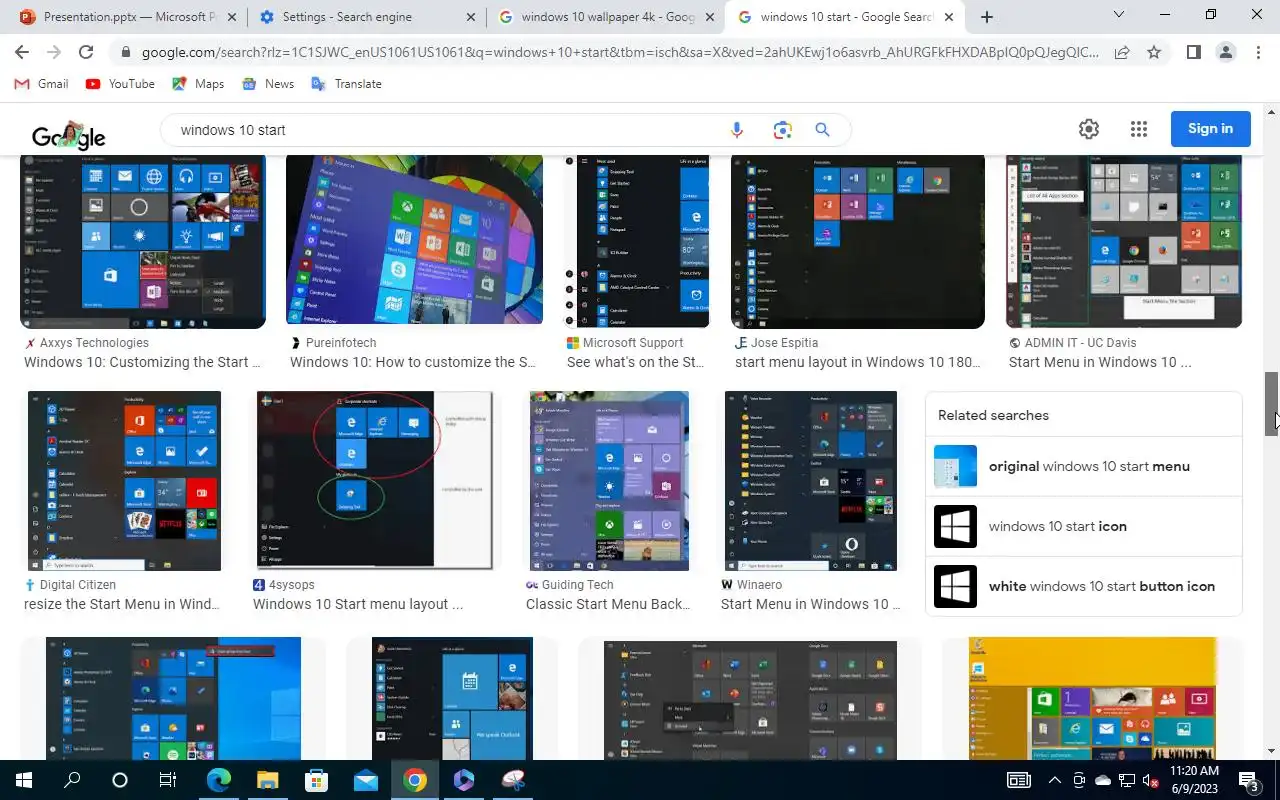Viewport: 1280px width, 800px height.
Task: Select related search white windows 10 start button icon
Action: tap(1084, 586)
